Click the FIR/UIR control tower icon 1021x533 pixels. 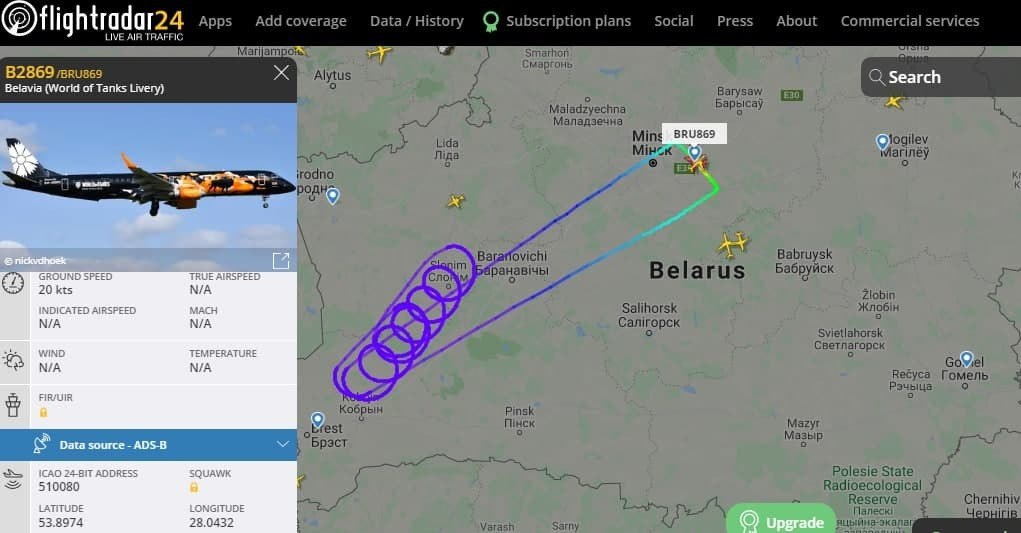tap(13, 404)
